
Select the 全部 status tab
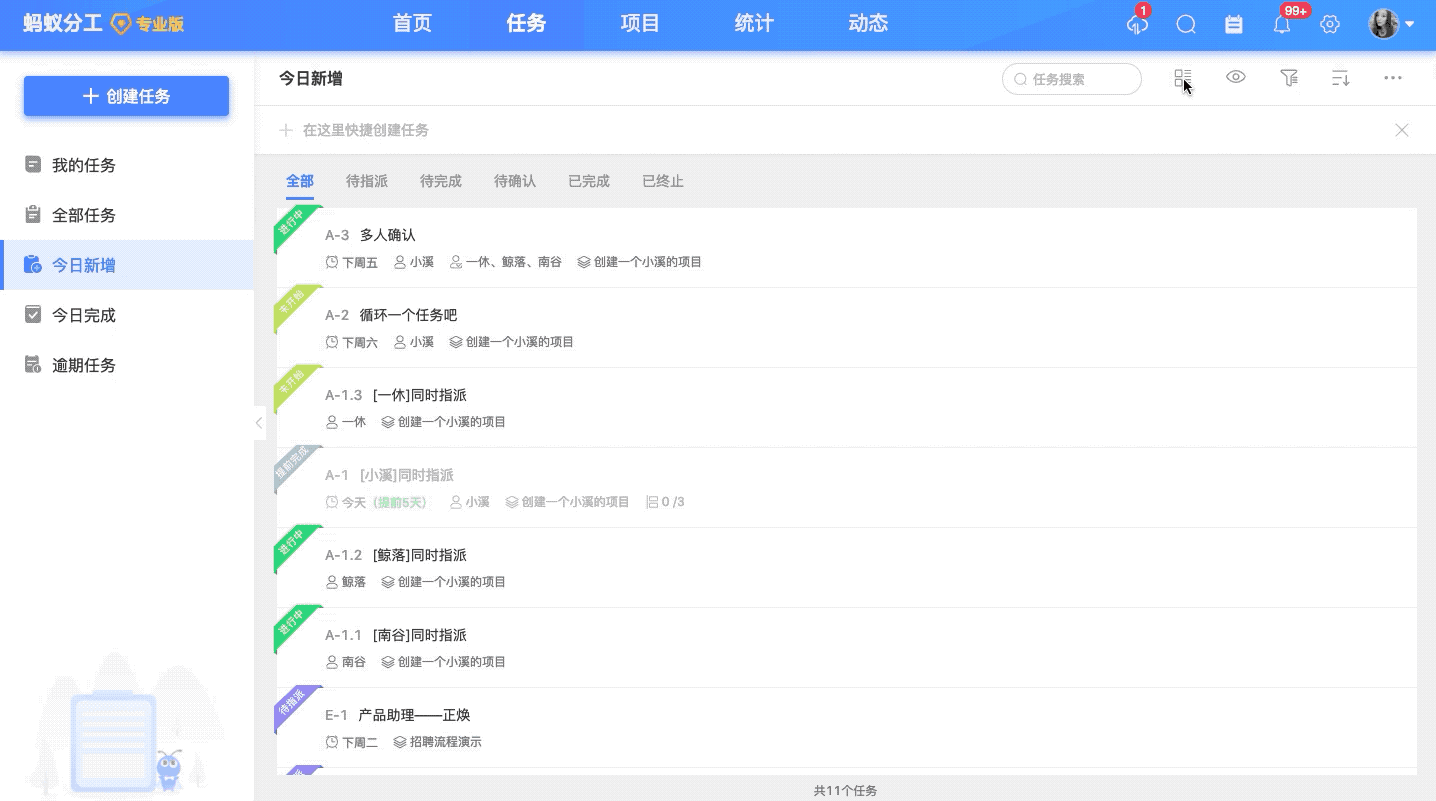300,181
